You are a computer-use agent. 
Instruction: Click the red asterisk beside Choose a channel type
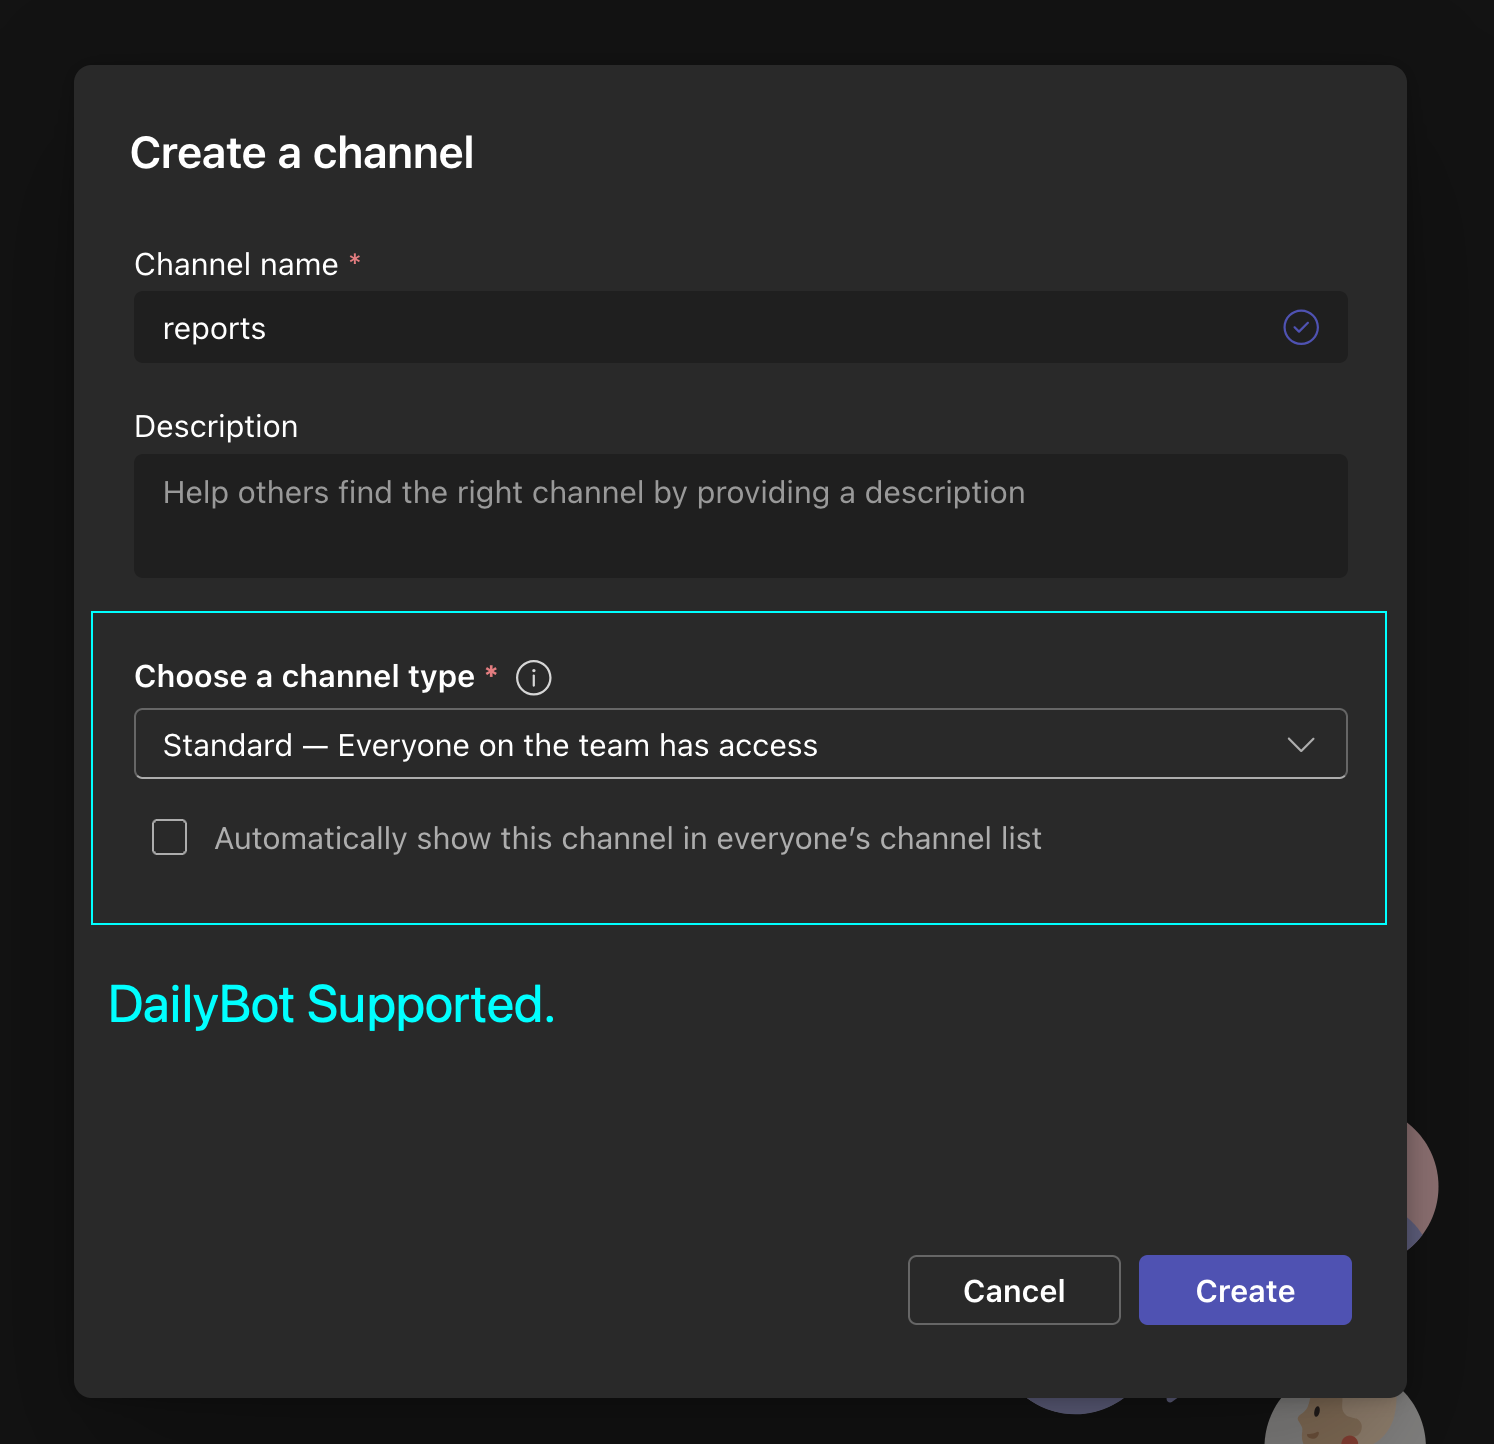[x=491, y=674]
